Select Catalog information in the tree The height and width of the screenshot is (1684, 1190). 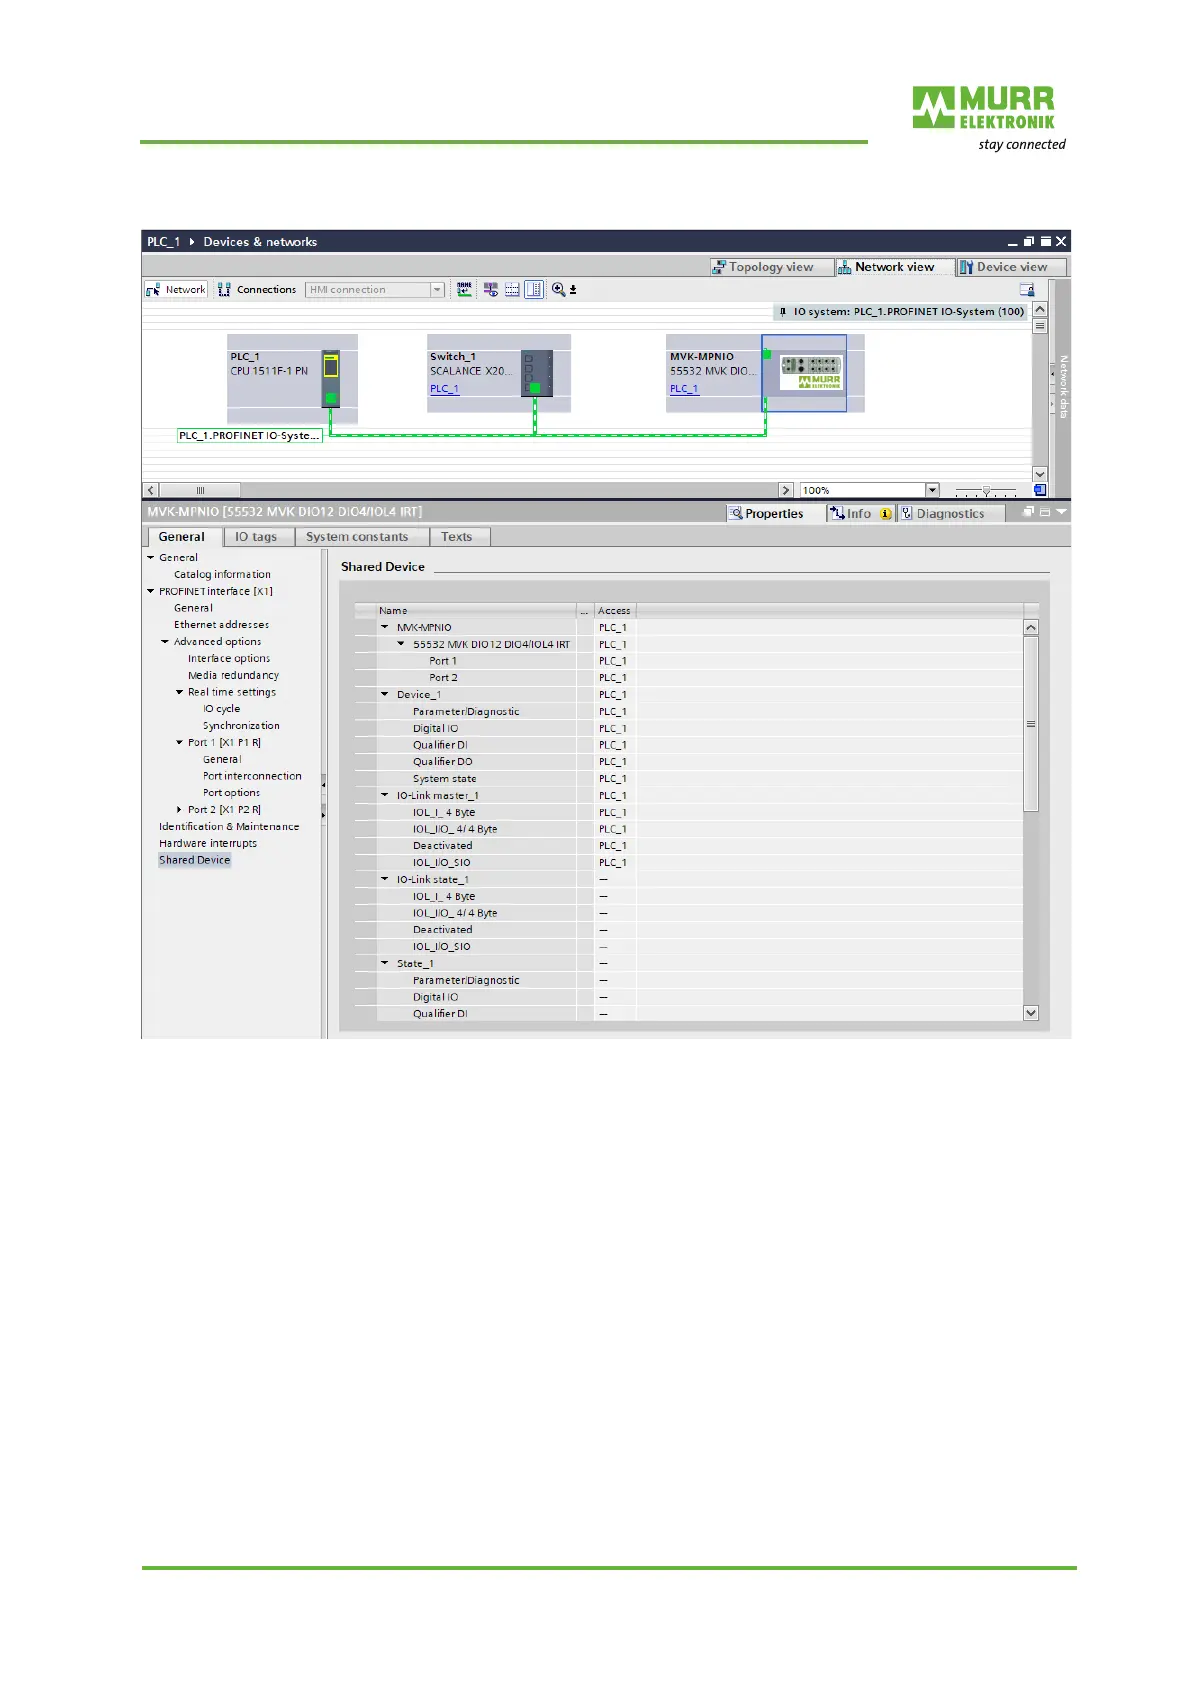pos(222,575)
